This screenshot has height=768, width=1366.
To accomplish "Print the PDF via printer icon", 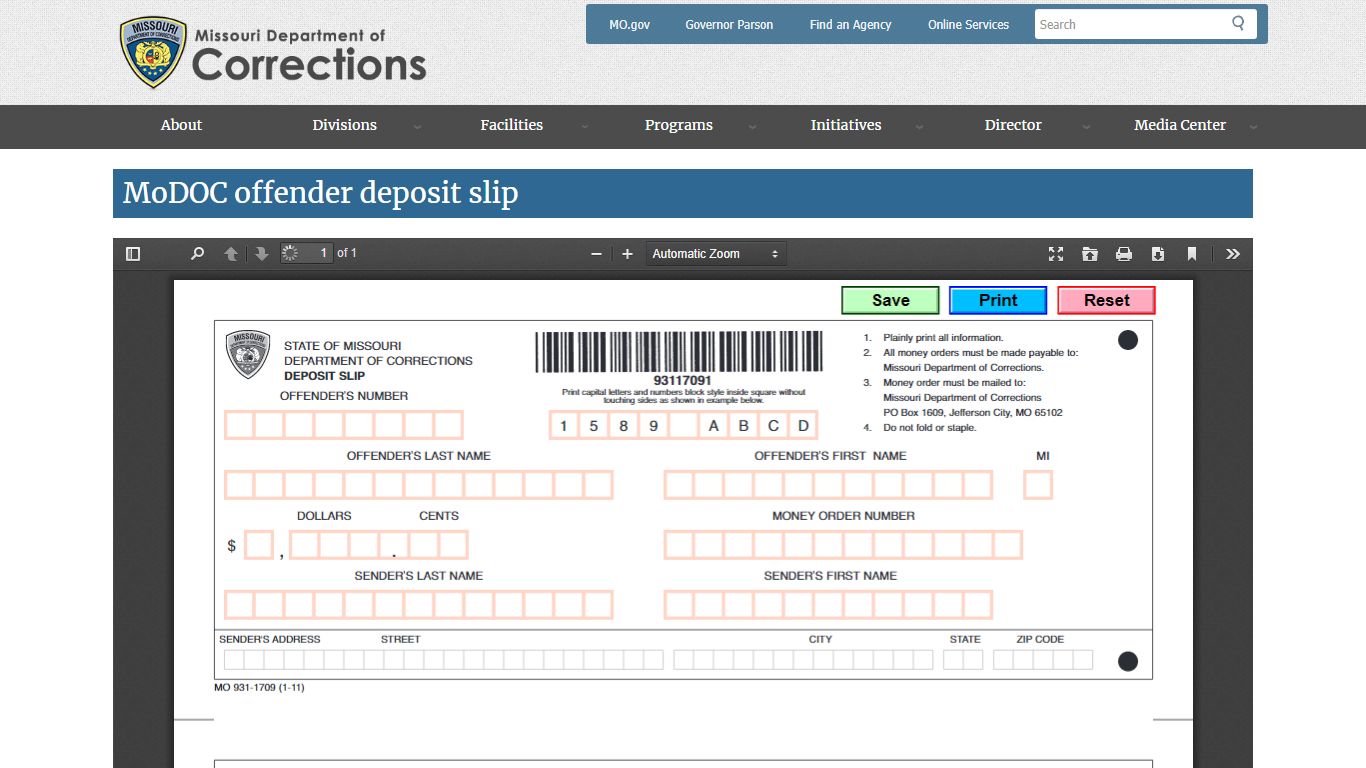I will tap(1124, 254).
